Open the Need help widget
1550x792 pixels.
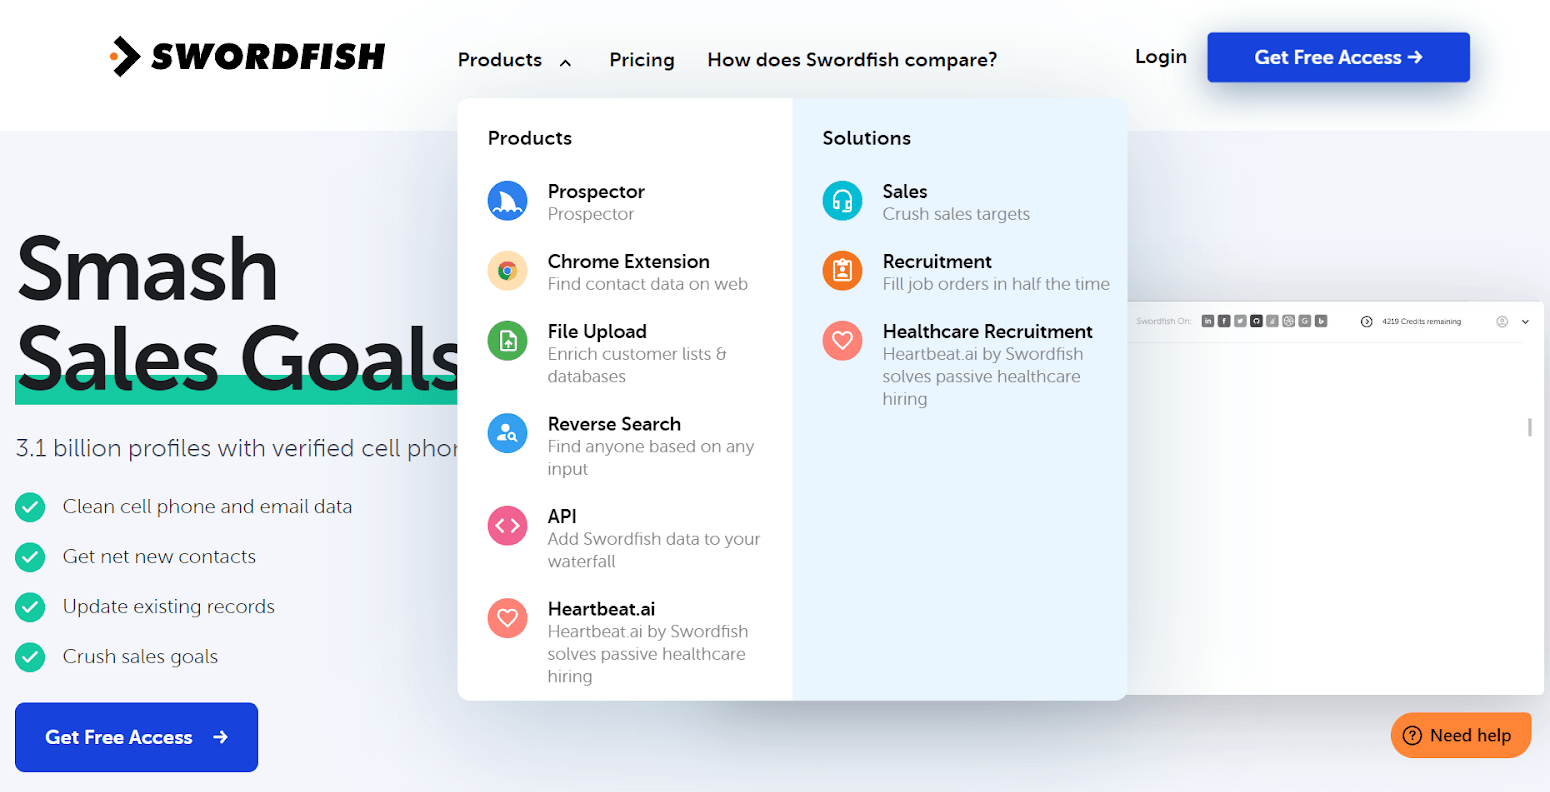click(x=1460, y=735)
